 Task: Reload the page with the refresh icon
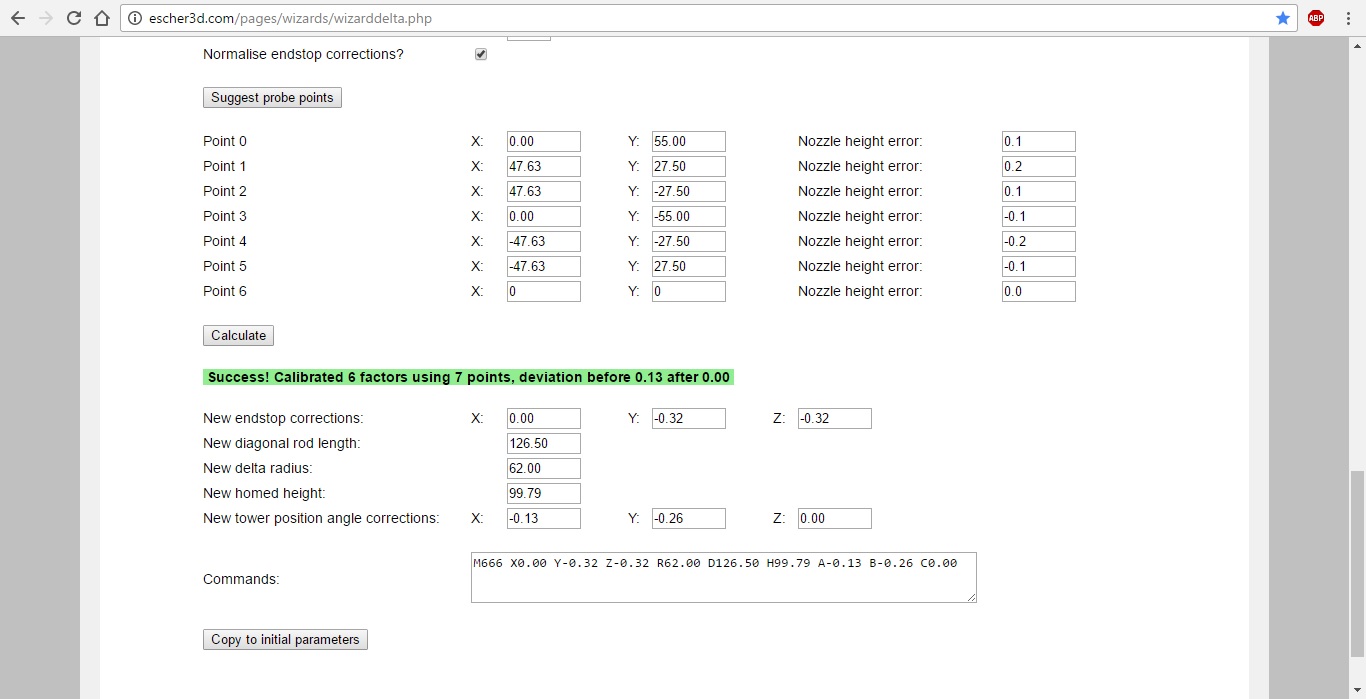point(74,18)
